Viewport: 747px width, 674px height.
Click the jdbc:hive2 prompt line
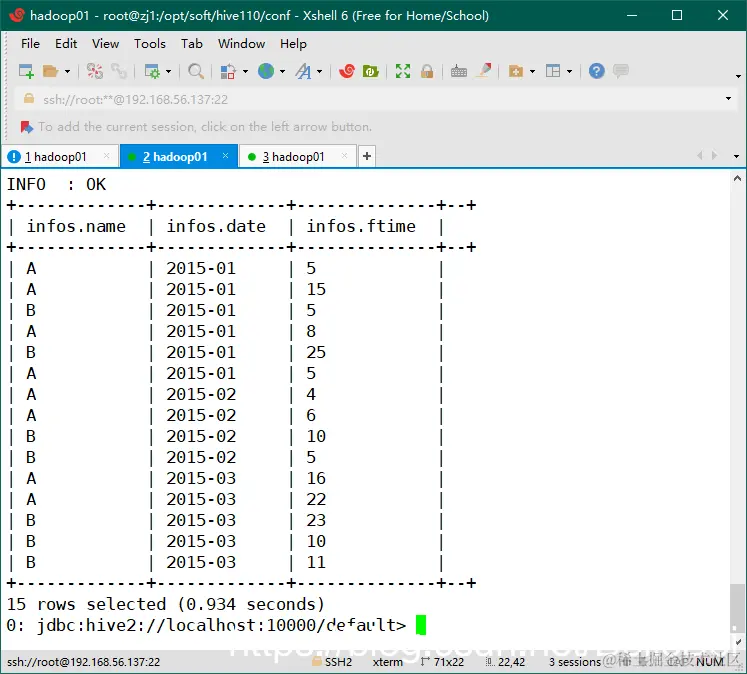pyautogui.click(x=206, y=625)
